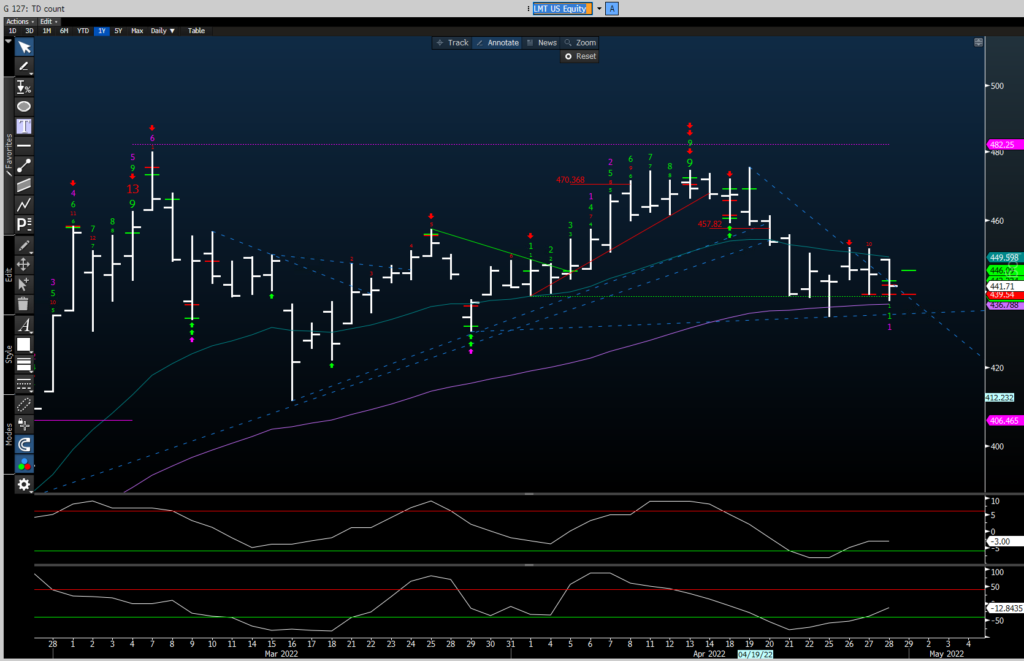Click the icon at chart top-right corner
1024x661 pixels.
[978, 42]
